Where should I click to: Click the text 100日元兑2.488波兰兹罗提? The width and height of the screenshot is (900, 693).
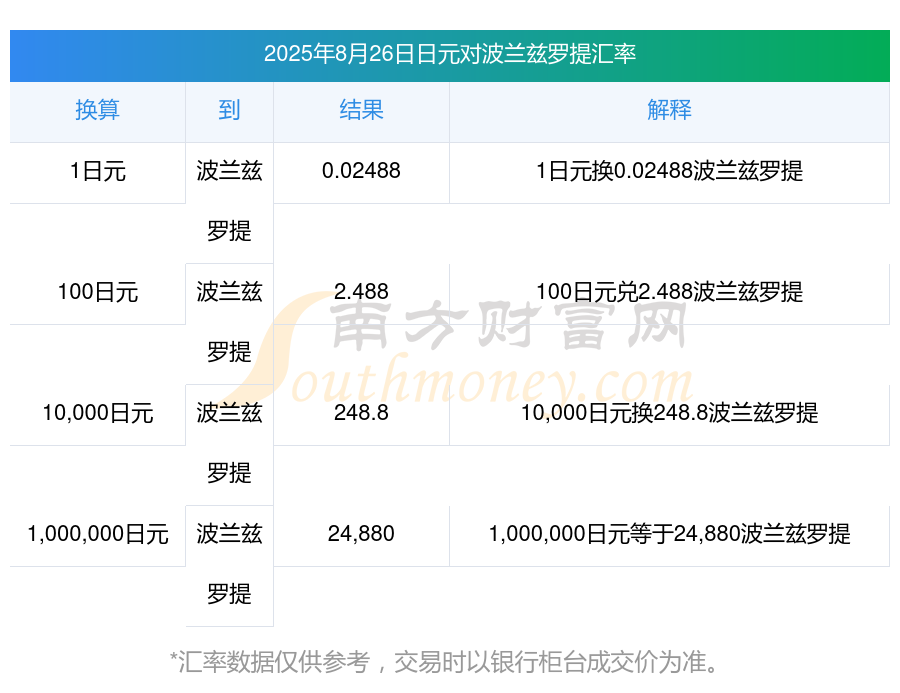(669, 292)
